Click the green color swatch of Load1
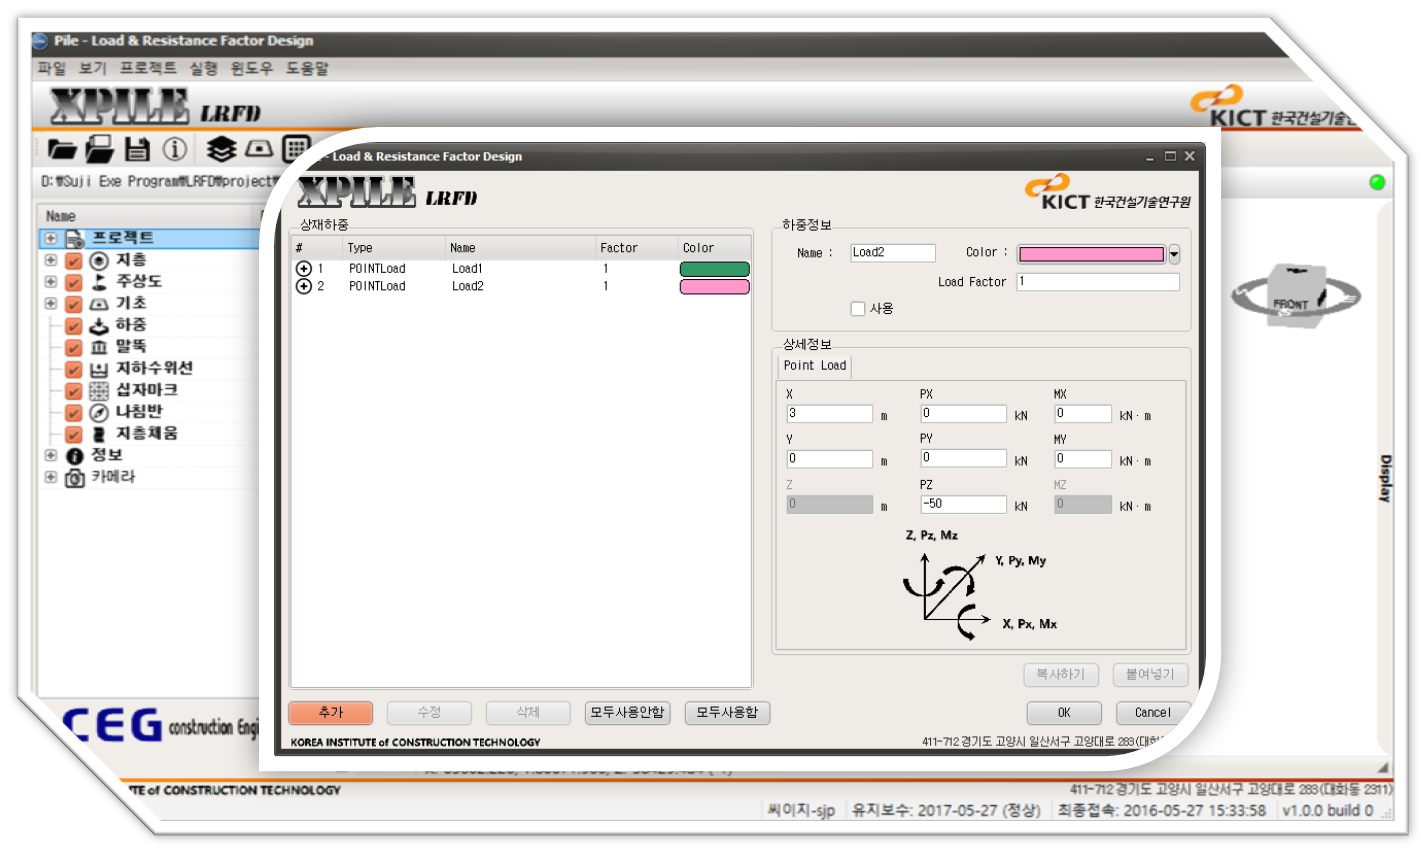Image resolution: width=1425 pixels, height=851 pixels. (x=714, y=269)
